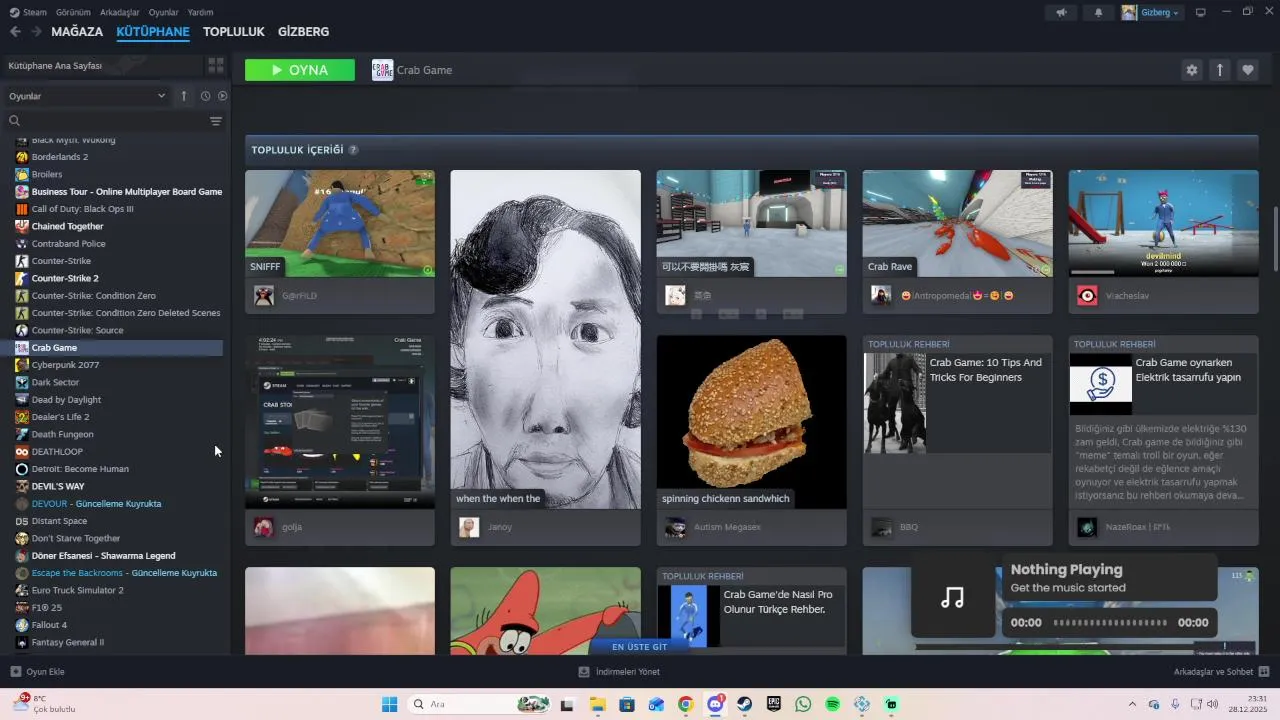Switch to the KÜTÜPHANE tab
The height and width of the screenshot is (720, 1280).
coord(153,32)
